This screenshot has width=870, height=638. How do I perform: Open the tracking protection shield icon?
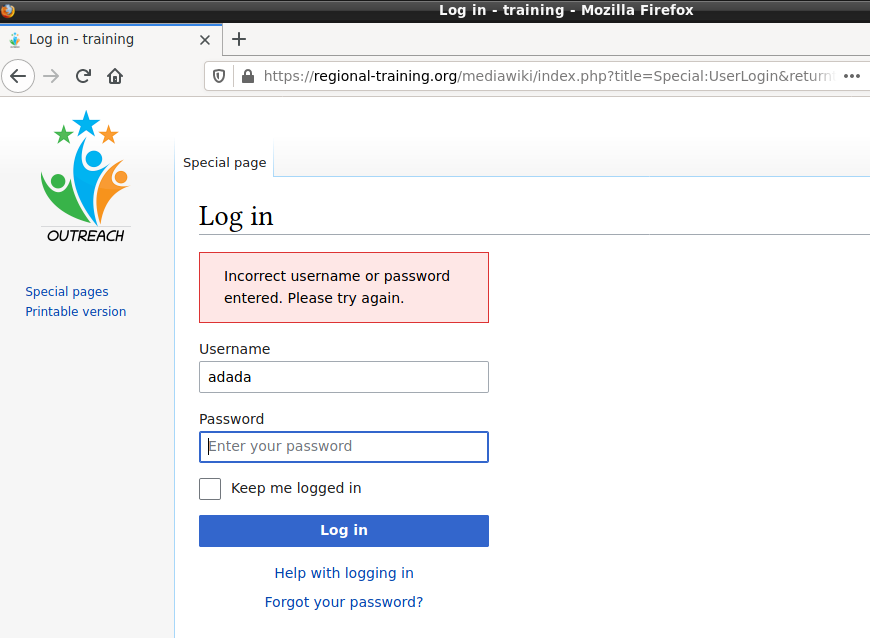(219, 76)
